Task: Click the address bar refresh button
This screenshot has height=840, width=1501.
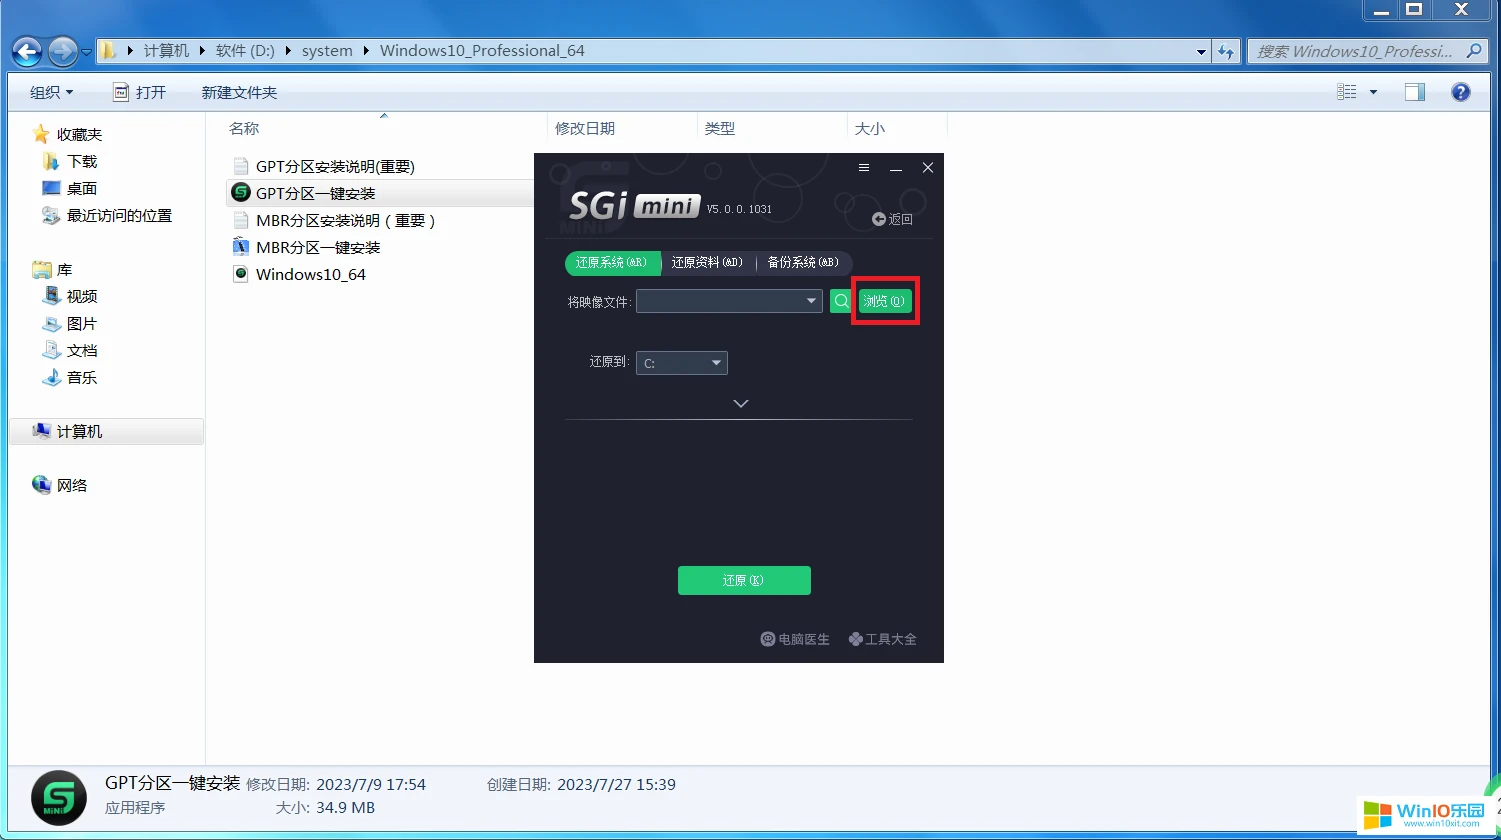Action: [x=1226, y=51]
